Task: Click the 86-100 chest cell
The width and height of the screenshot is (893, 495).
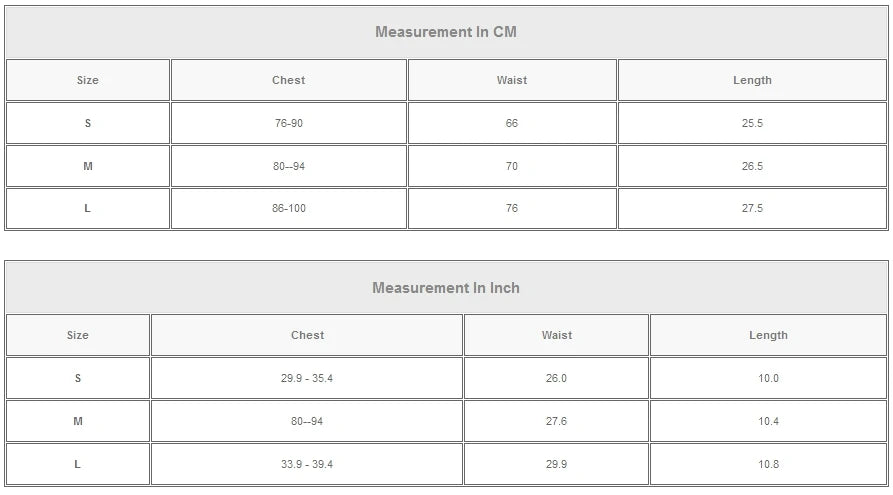Action: [x=288, y=209]
